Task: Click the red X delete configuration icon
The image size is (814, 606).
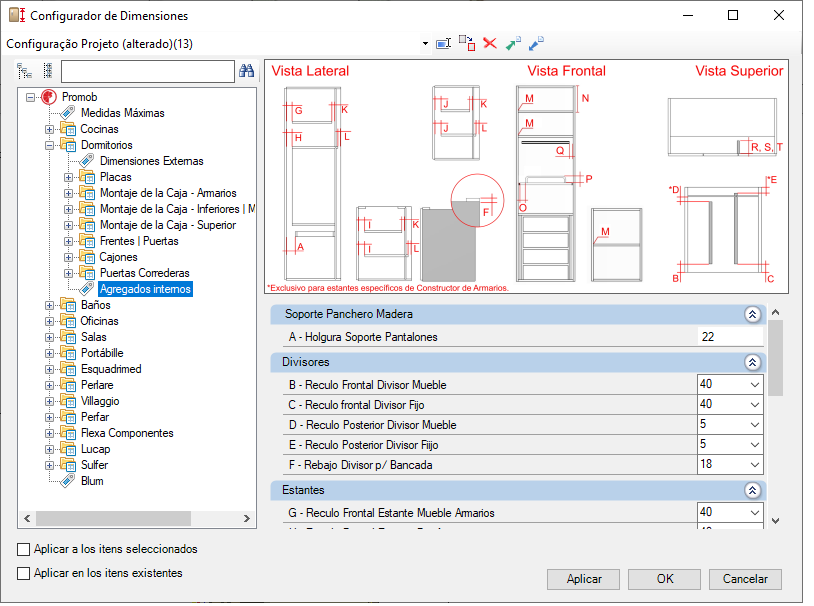Action: click(x=490, y=43)
